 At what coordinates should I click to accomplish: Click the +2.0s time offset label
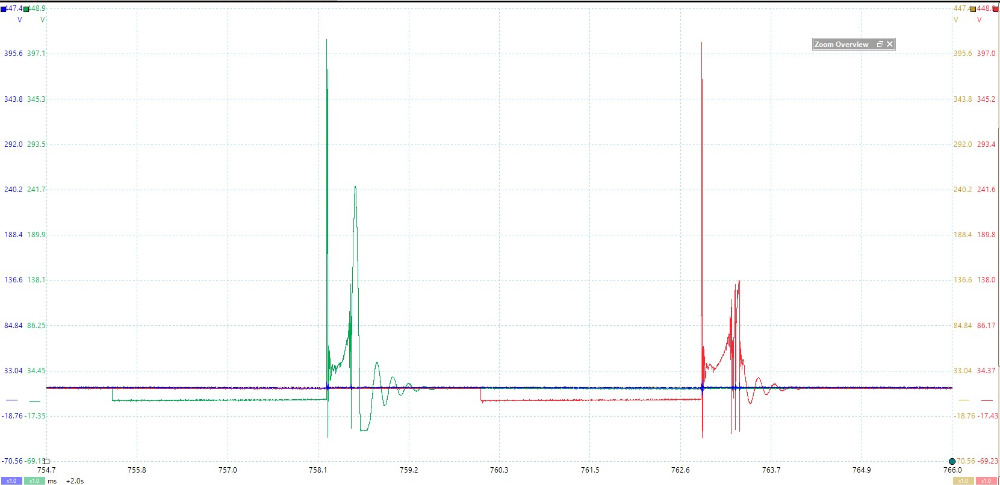click(x=75, y=481)
